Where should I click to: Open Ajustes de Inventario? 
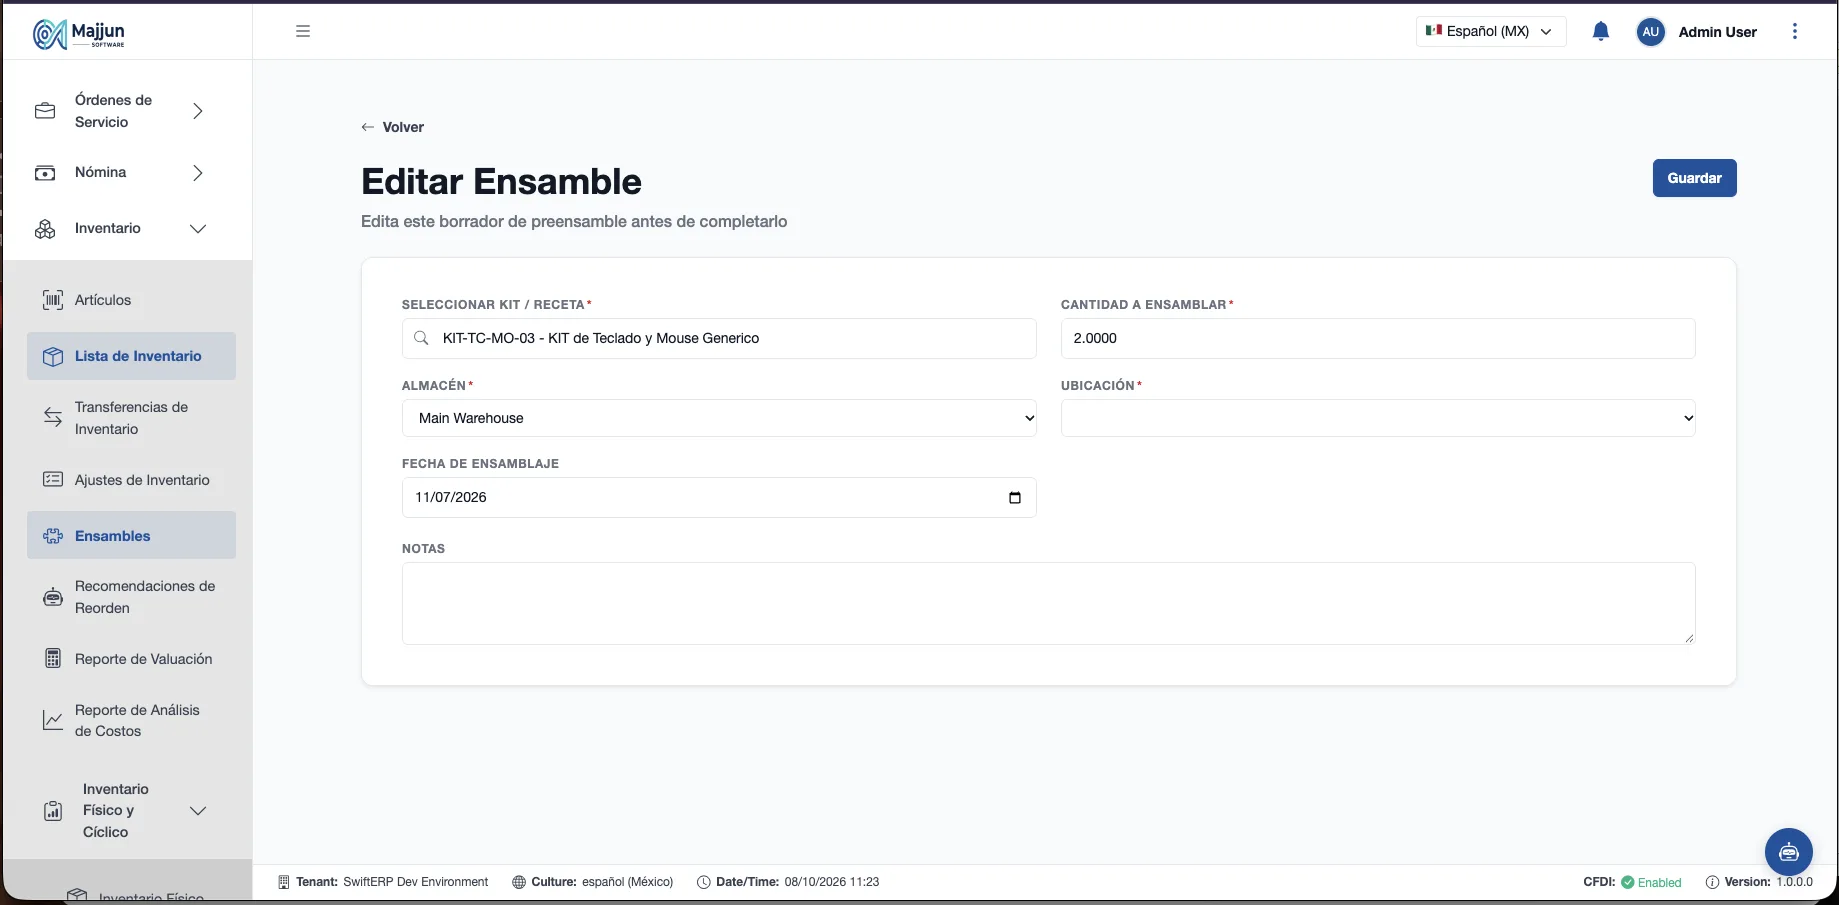point(131,480)
